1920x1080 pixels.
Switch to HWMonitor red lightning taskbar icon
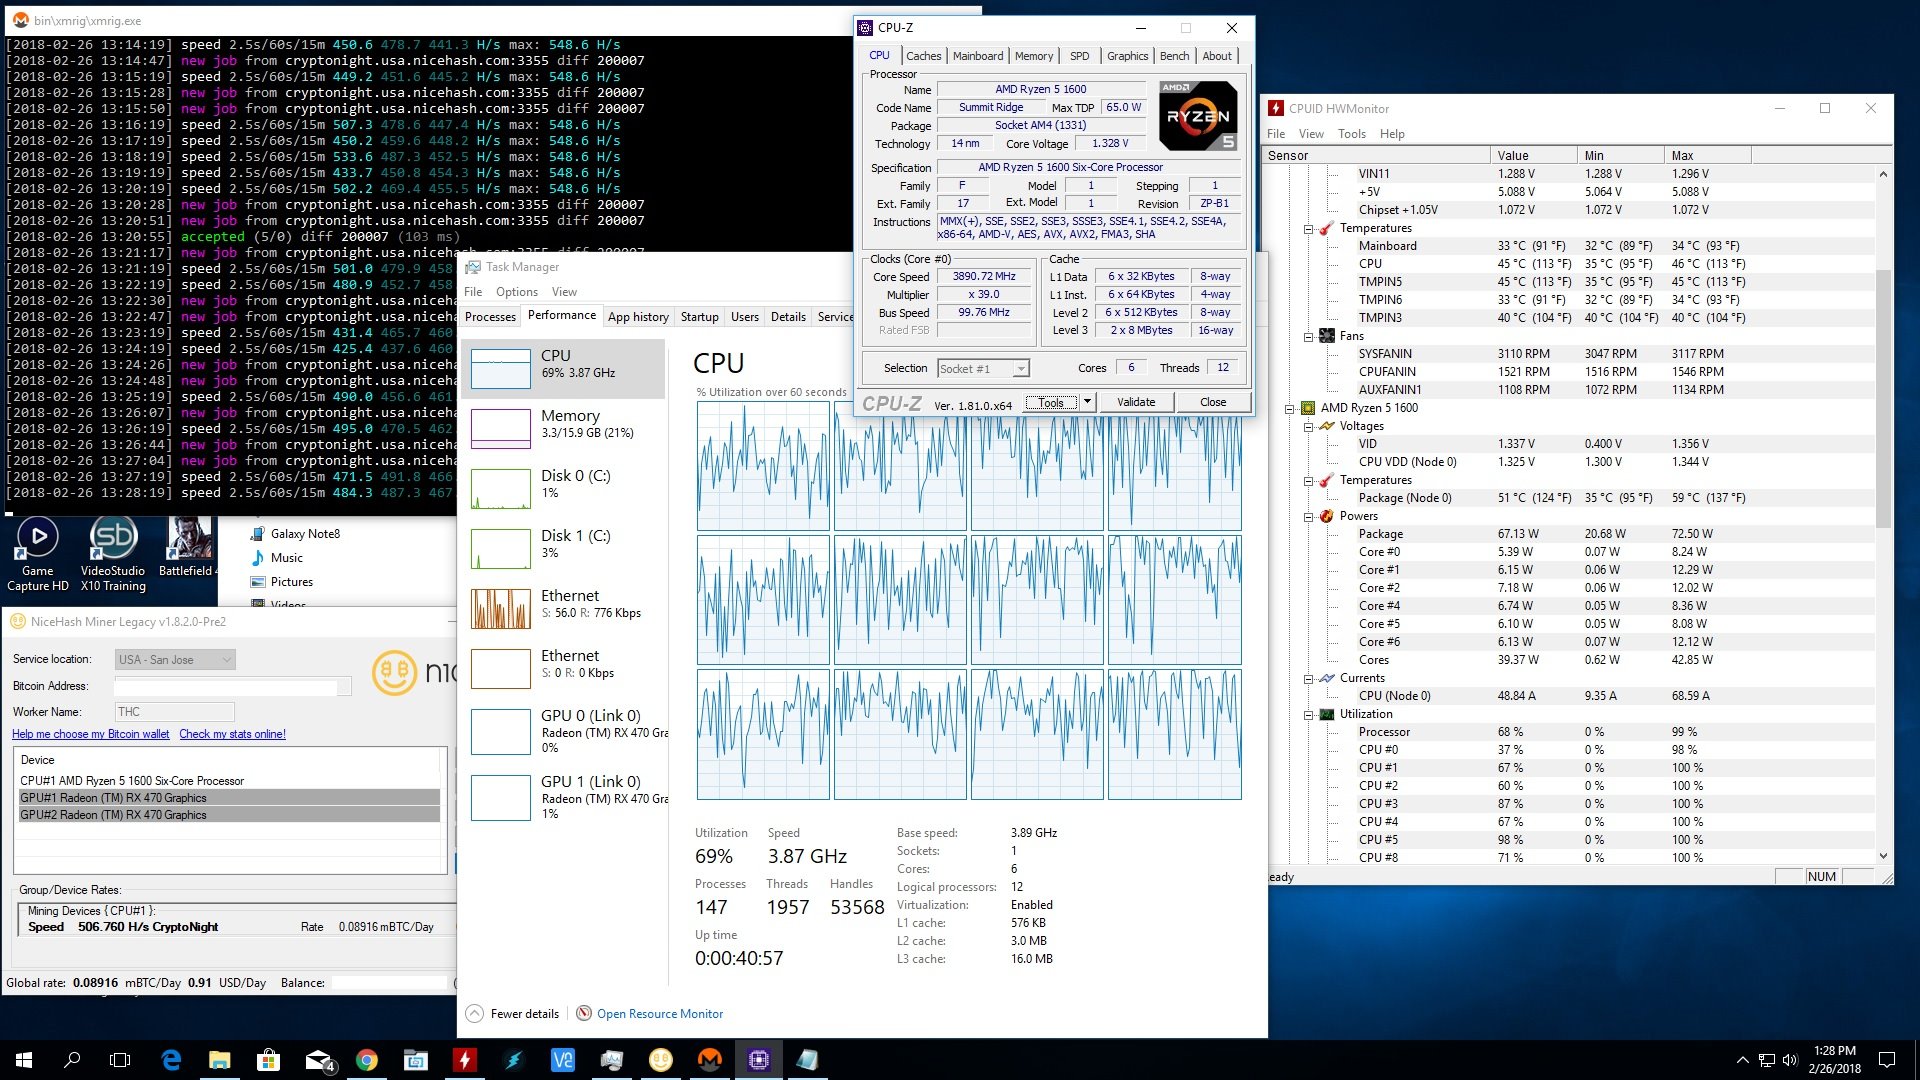coord(465,1060)
